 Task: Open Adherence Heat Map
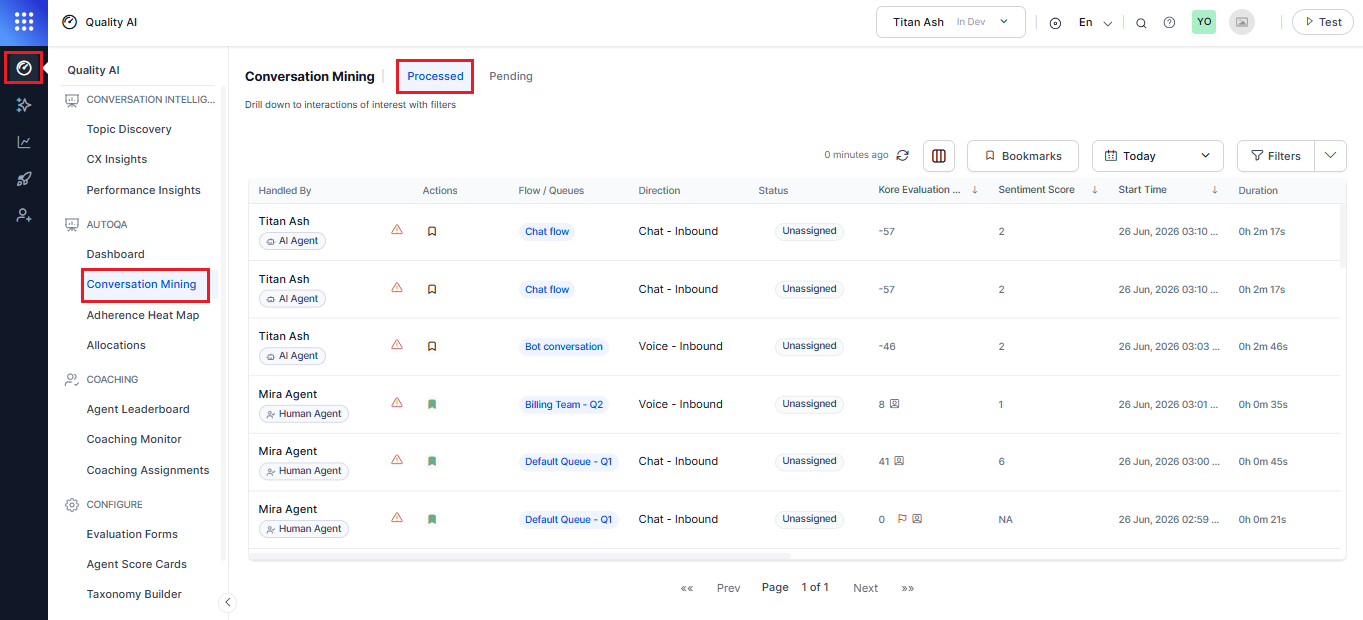(143, 315)
